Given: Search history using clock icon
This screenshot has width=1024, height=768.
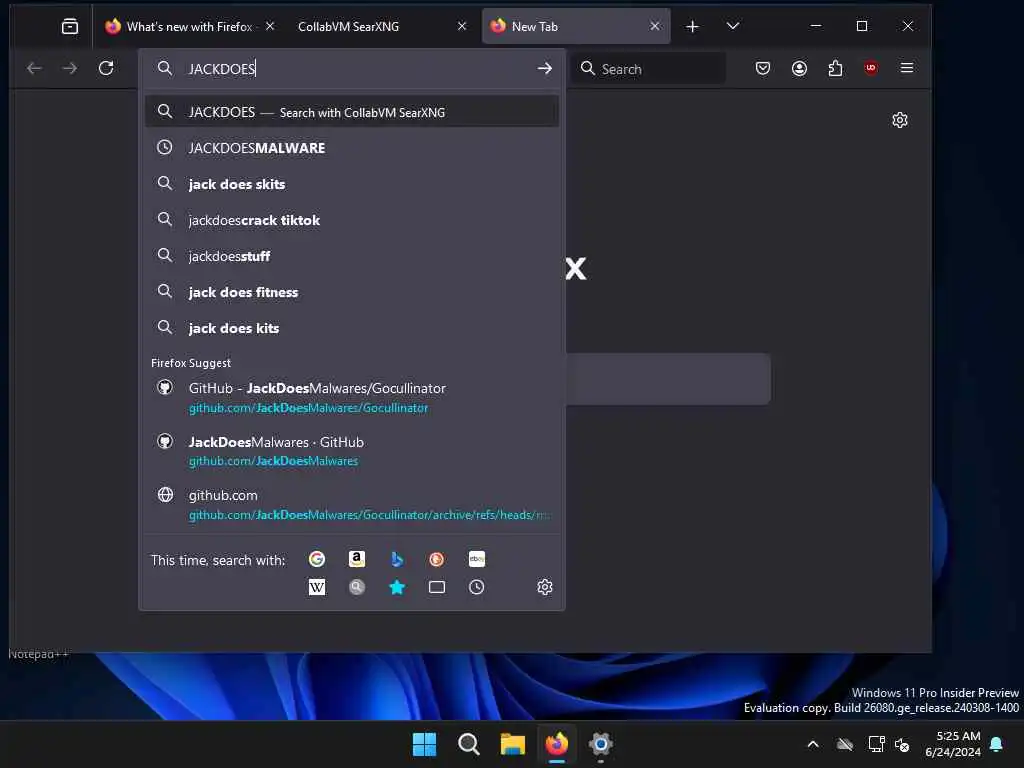Looking at the screenshot, I should click(x=477, y=587).
